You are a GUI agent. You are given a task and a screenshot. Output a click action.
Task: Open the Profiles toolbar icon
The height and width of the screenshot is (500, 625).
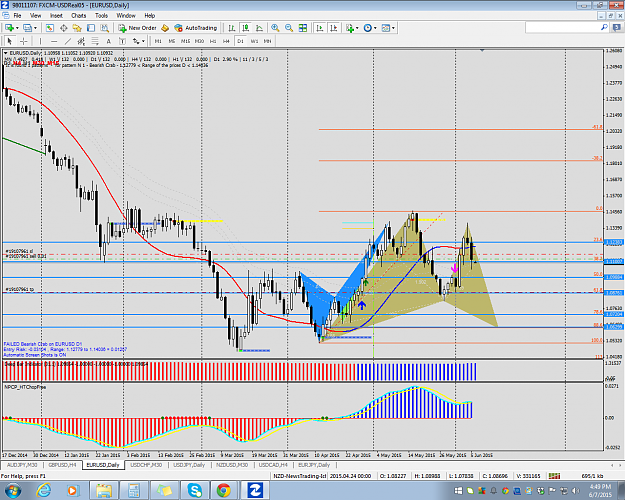point(28,28)
